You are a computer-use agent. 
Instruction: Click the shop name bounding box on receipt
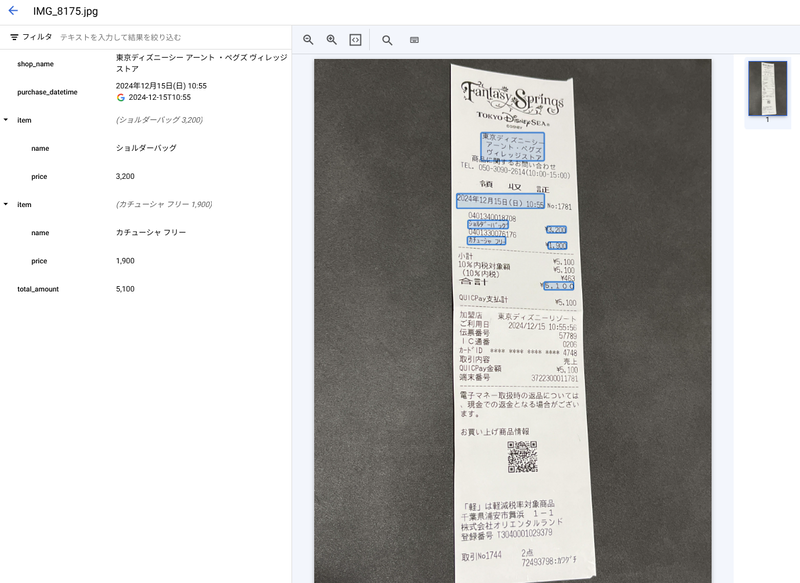tap(512, 147)
